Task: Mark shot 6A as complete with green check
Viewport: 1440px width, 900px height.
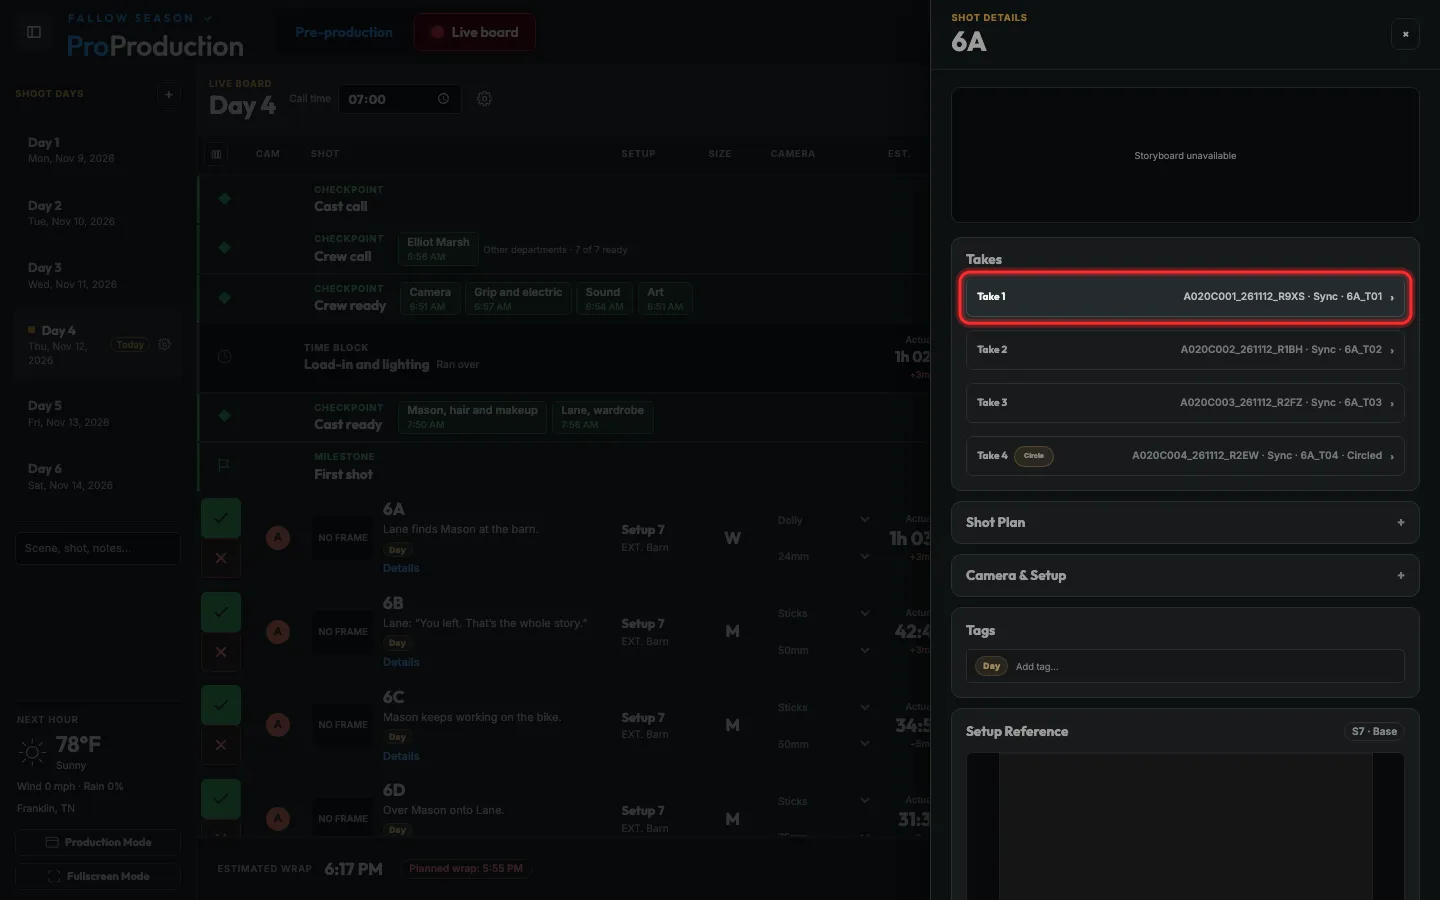Action: pyautogui.click(x=221, y=518)
